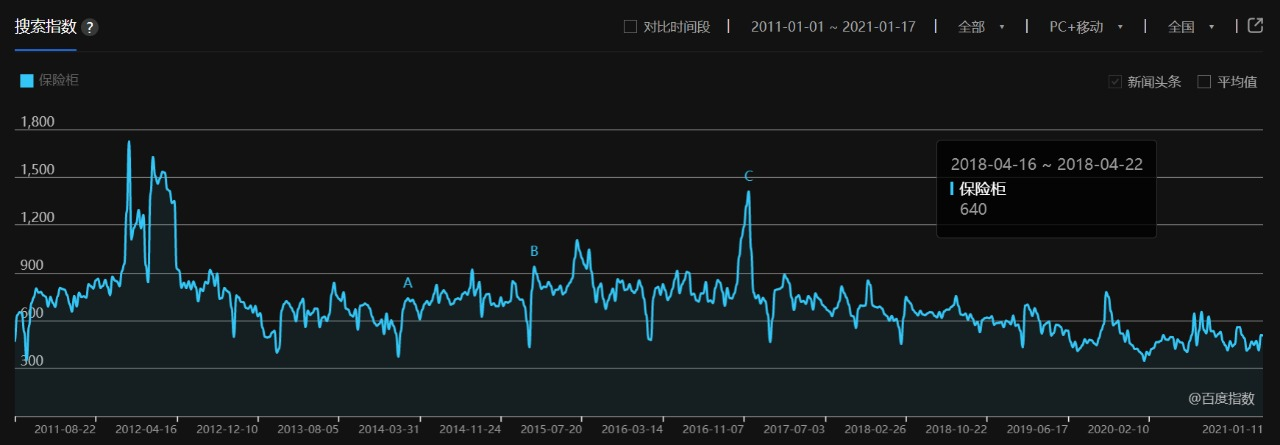Expand the PC+移动 device dropdown
The image size is (1280, 445).
point(1085,27)
